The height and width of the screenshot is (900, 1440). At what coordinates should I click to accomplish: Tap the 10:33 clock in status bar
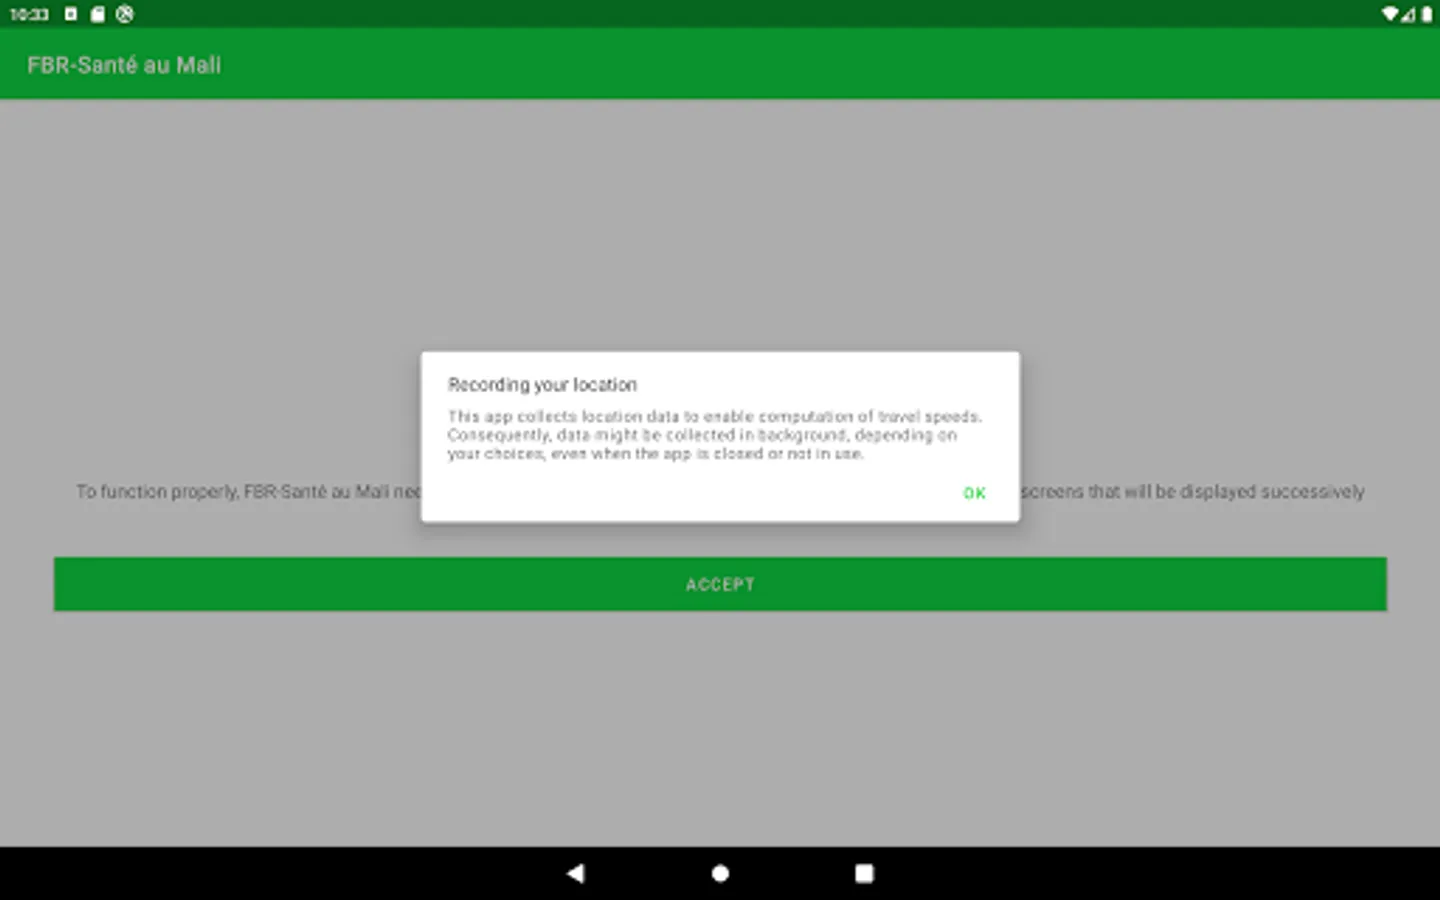click(29, 14)
